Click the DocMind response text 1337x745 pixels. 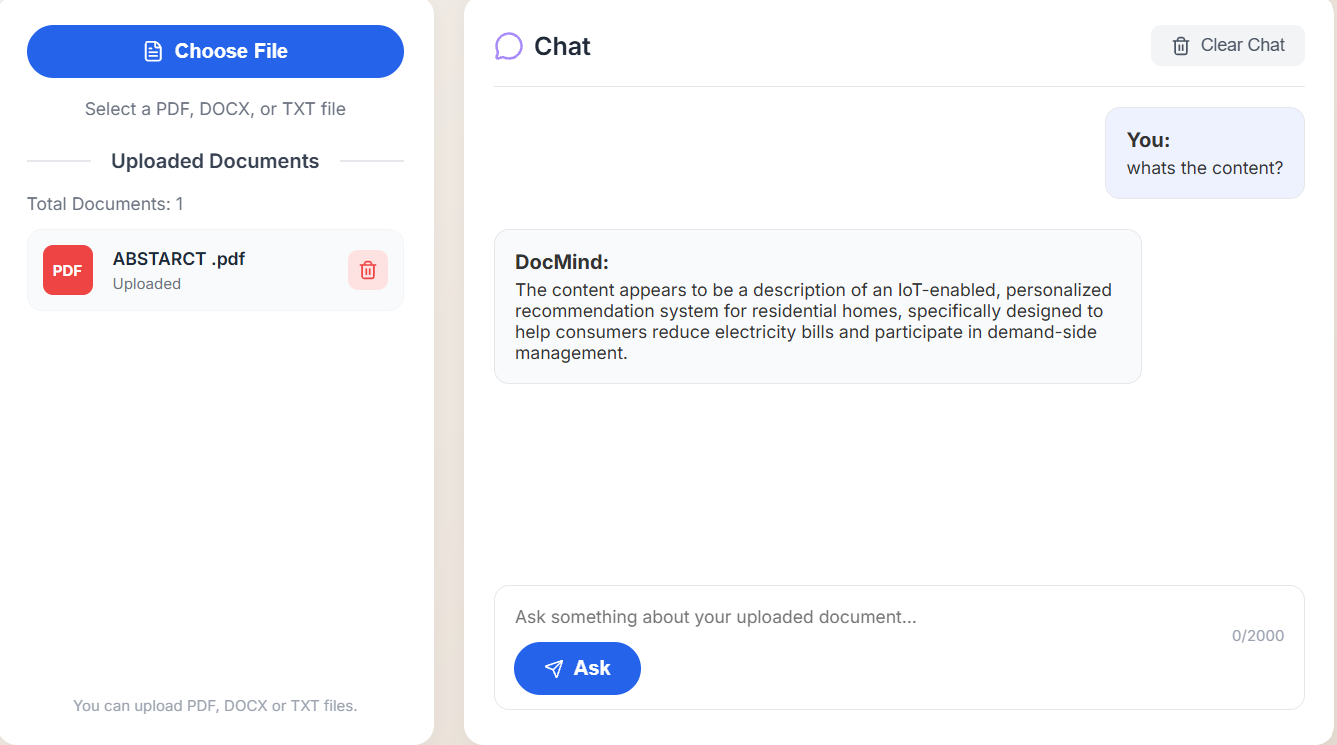click(x=814, y=321)
